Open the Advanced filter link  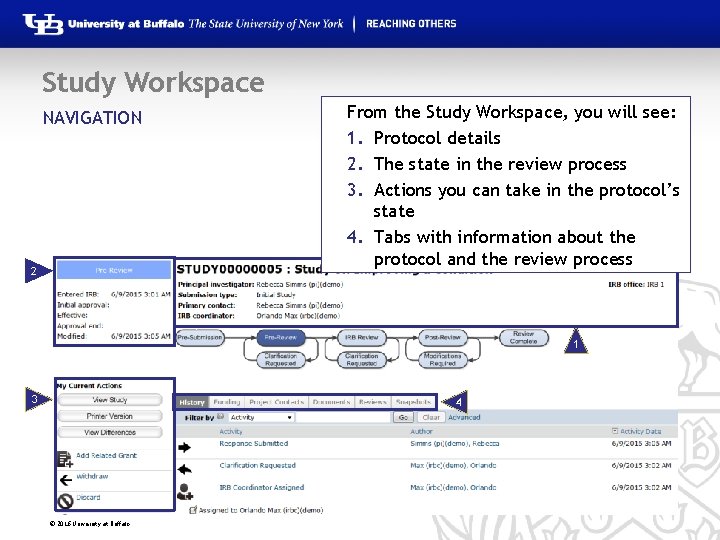[464, 417]
